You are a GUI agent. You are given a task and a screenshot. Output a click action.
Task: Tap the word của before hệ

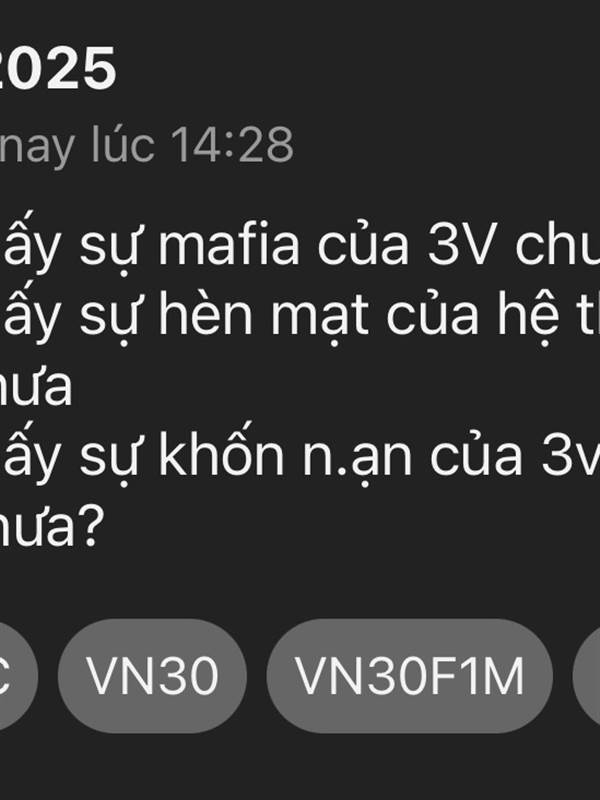433,316
